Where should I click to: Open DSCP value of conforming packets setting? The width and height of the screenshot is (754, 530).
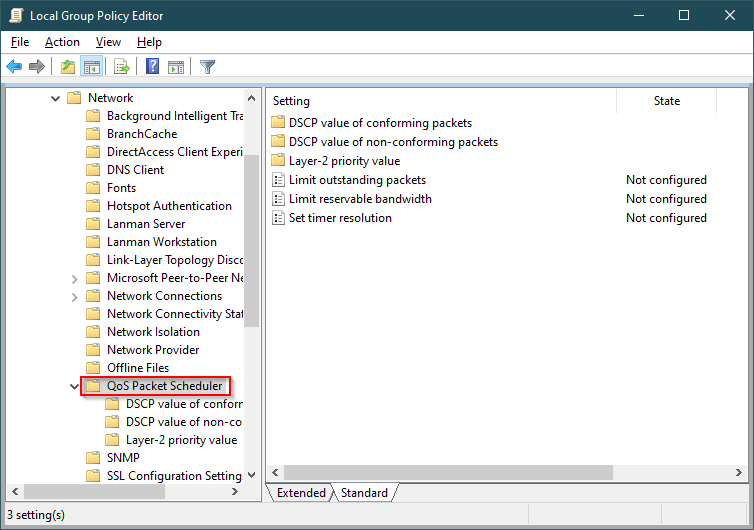tap(380, 123)
